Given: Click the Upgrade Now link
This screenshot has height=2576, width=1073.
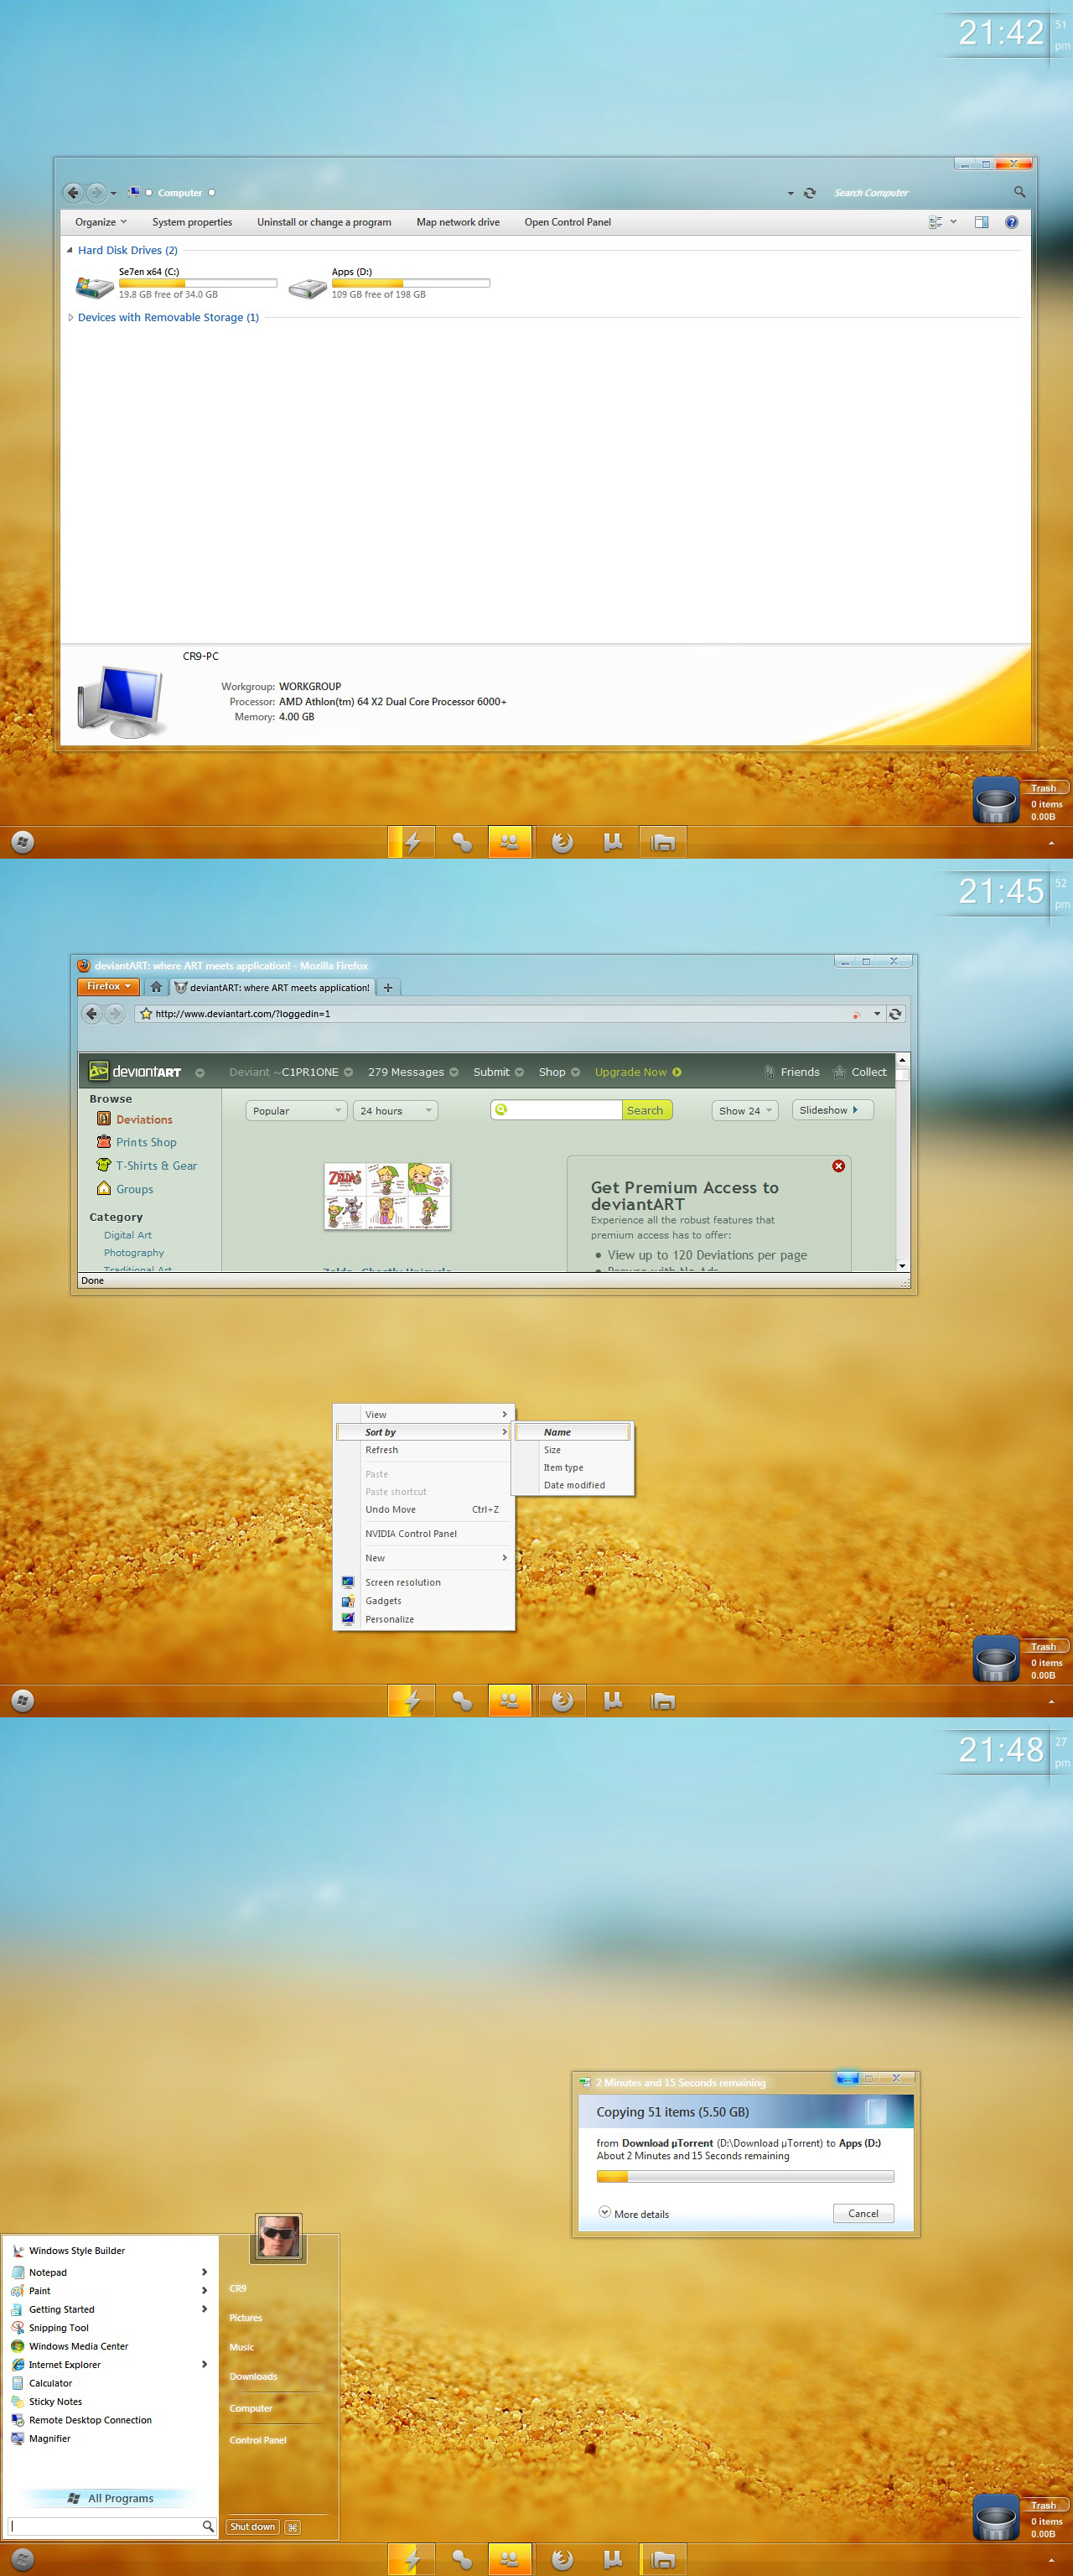Looking at the screenshot, I should pyautogui.click(x=637, y=1072).
